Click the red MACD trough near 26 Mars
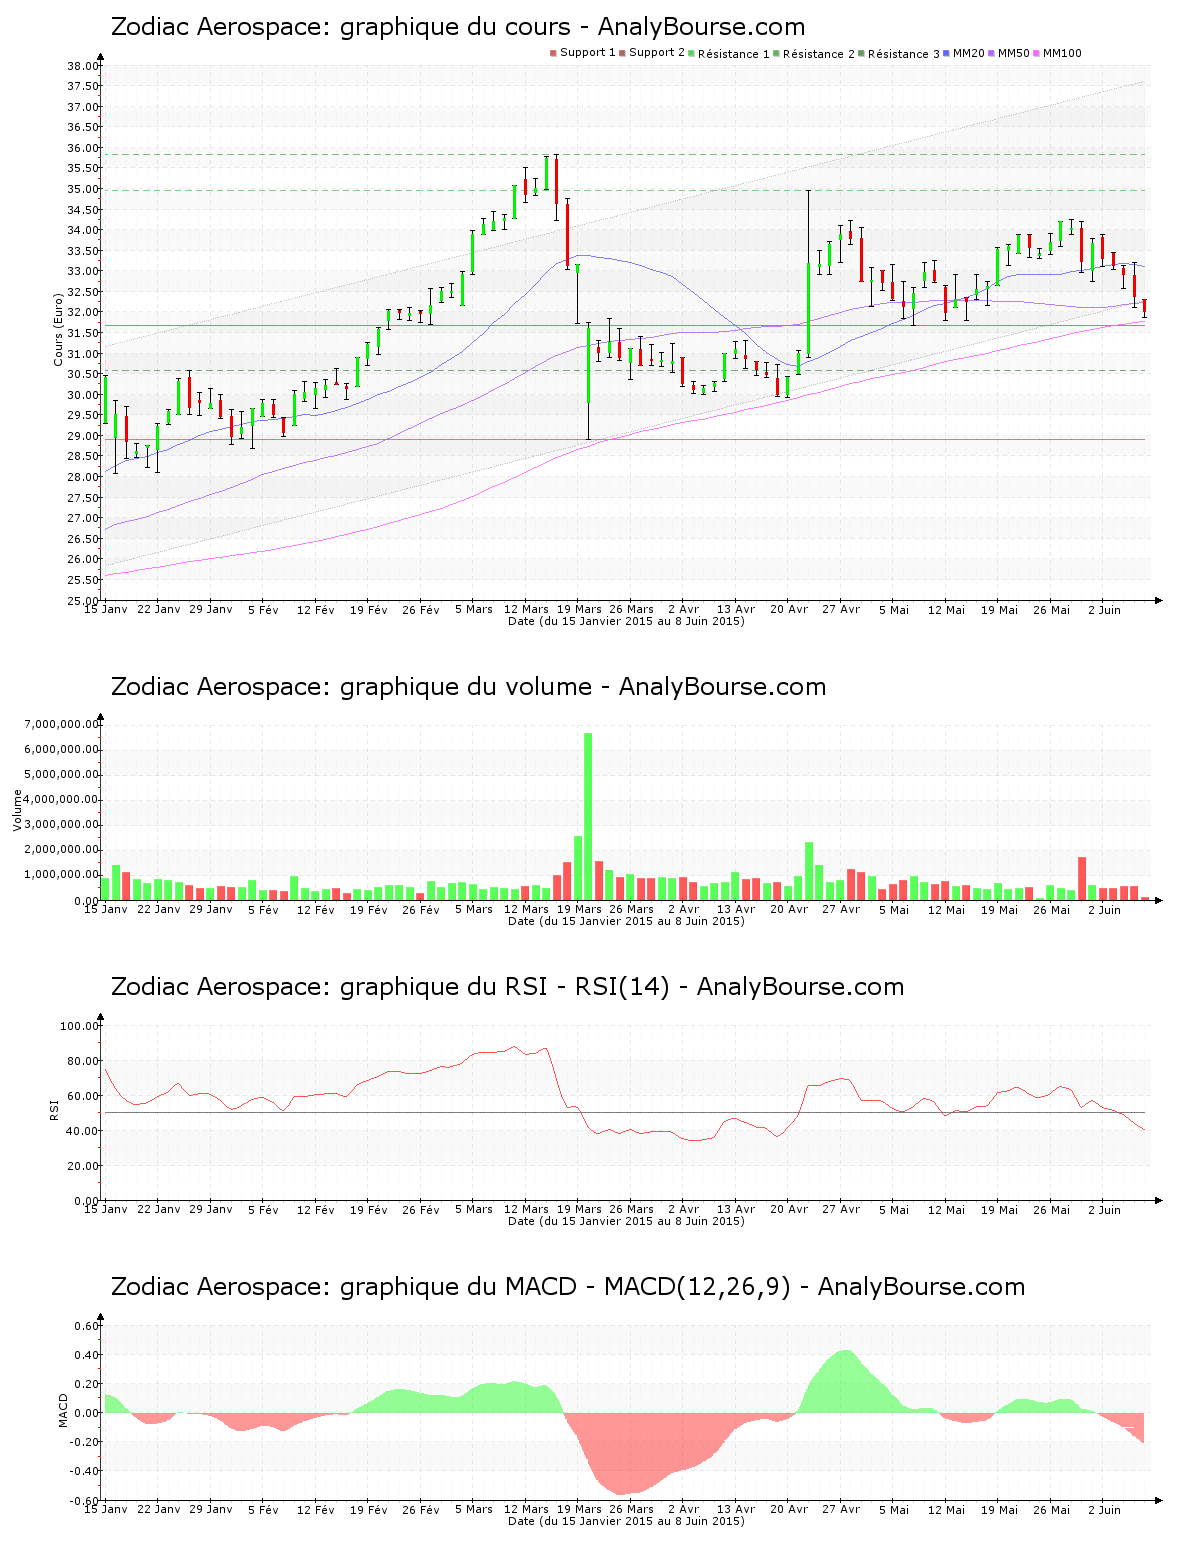The image size is (1200, 1550). pyautogui.click(x=625, y=1455)
